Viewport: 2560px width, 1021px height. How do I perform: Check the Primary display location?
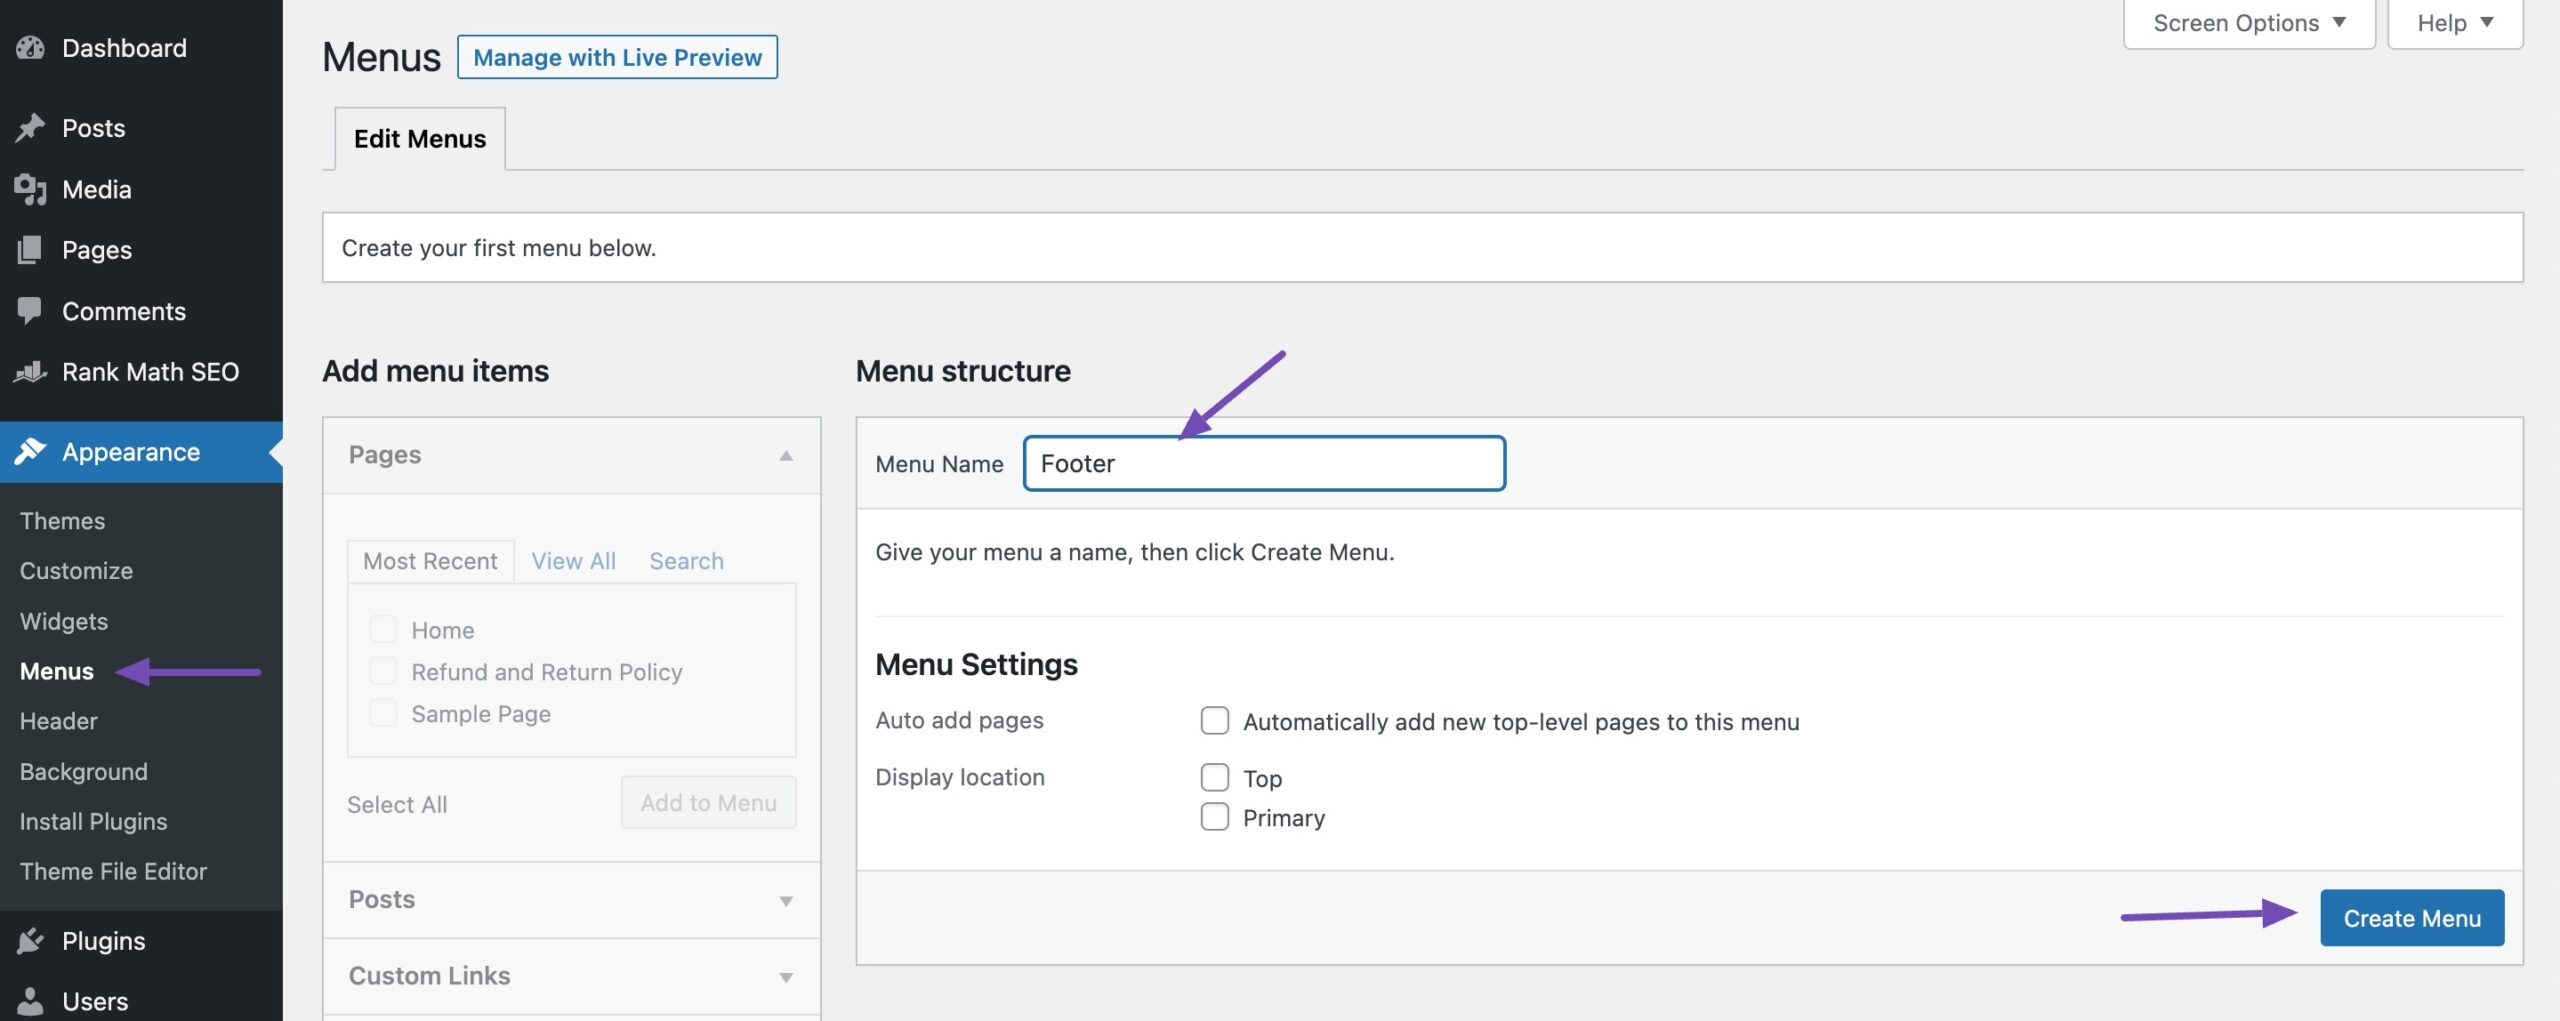(1214, 817)
